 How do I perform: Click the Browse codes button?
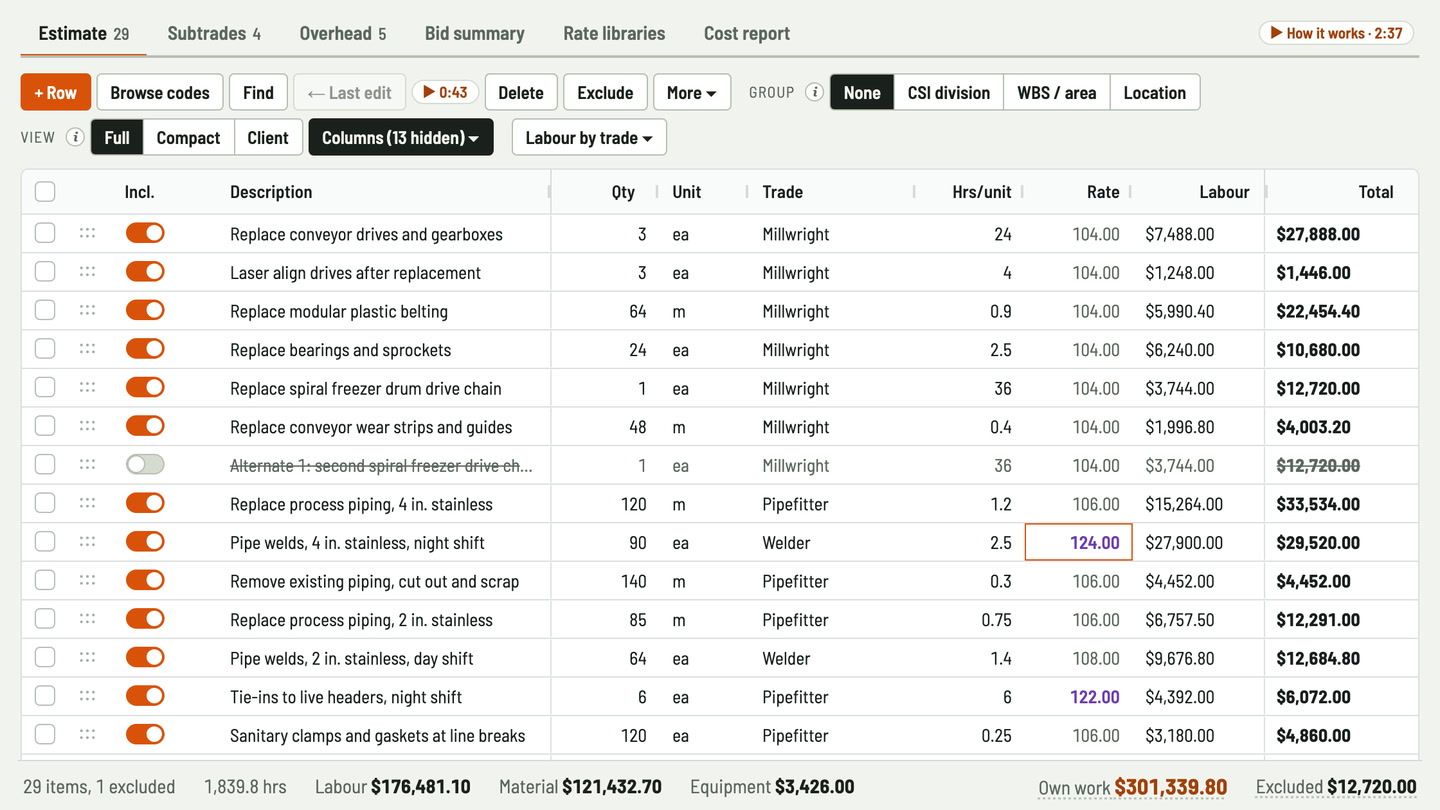click(160, 93)
